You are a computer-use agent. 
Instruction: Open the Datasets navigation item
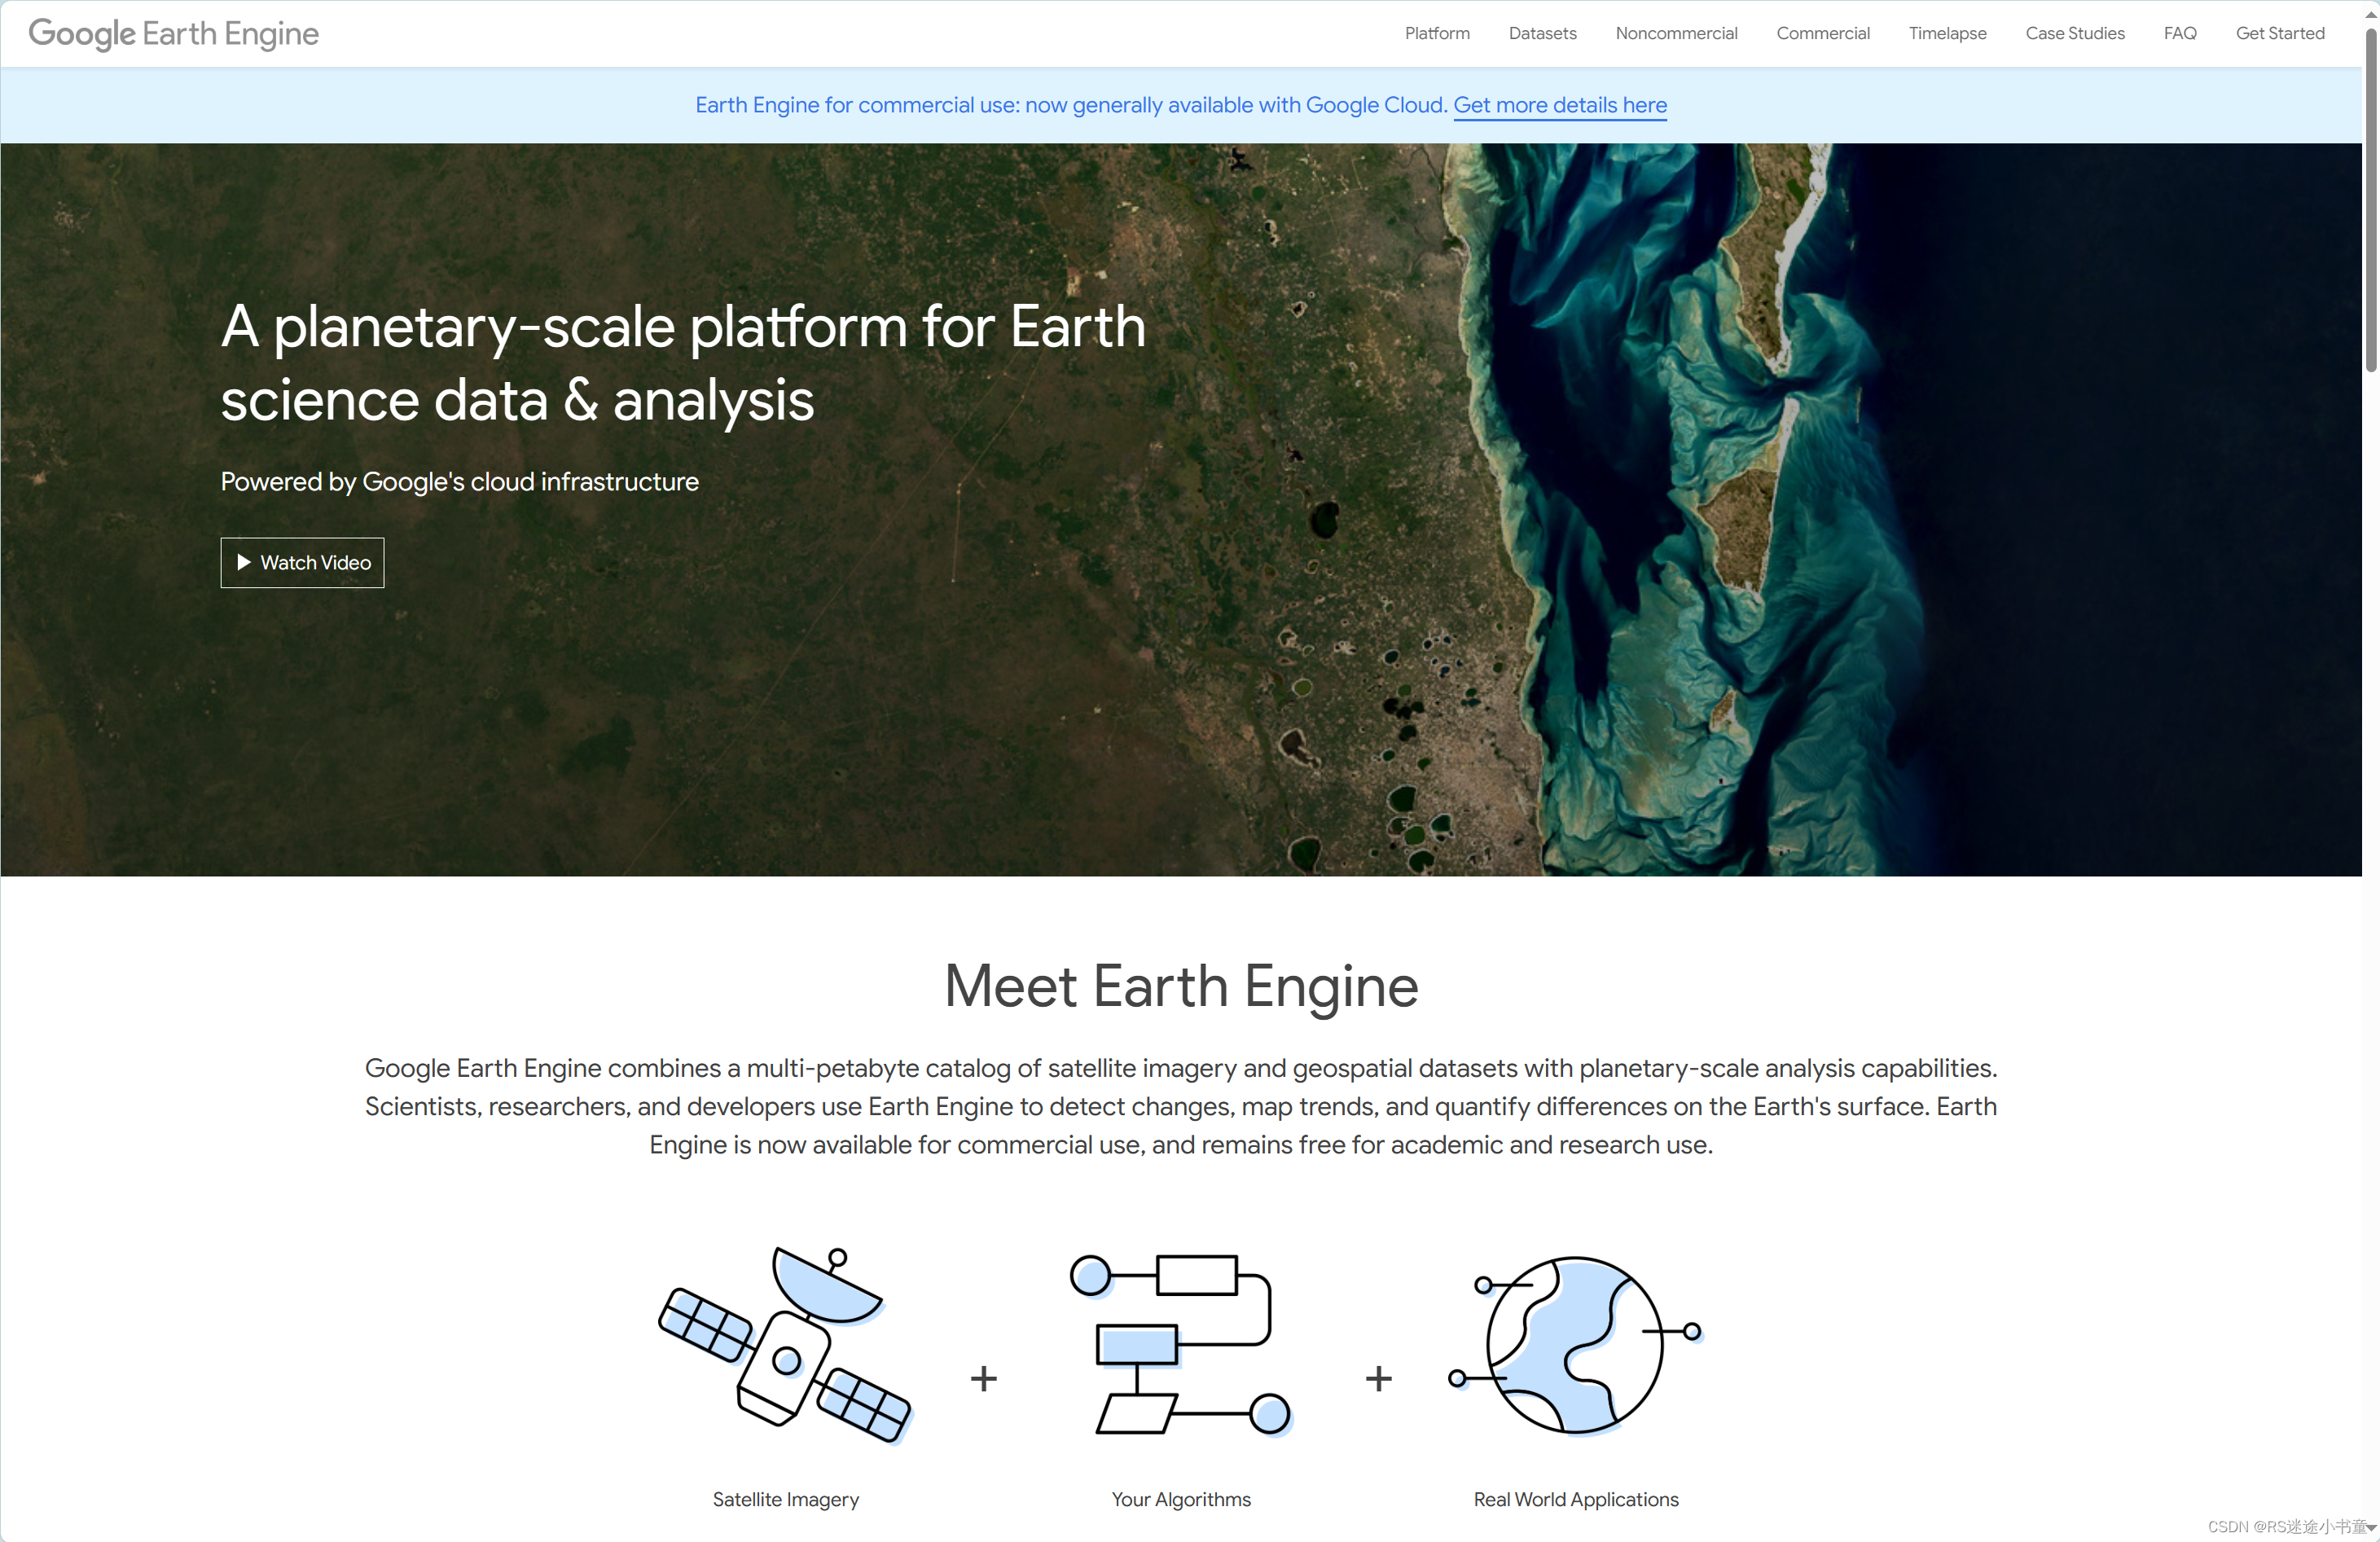click(x=1542, y=33)
